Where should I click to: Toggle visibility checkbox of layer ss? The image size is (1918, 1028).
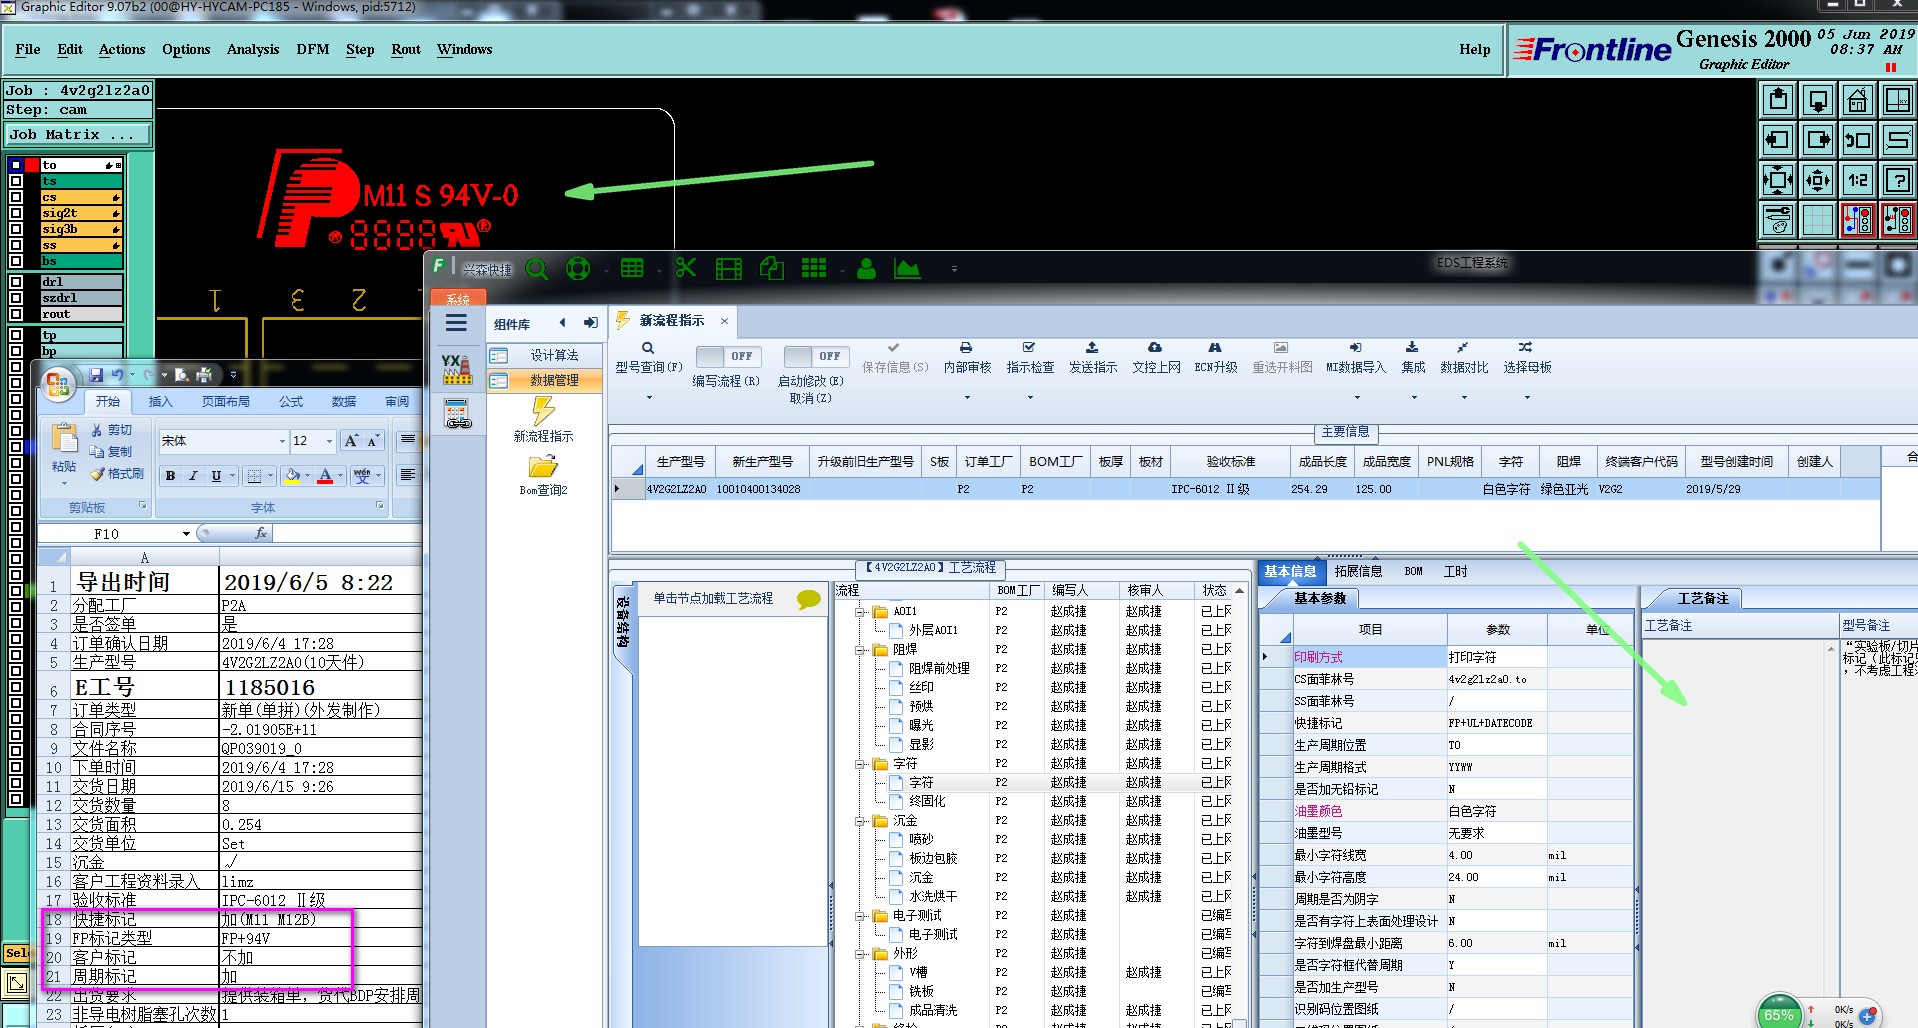[x=16, y=245]
